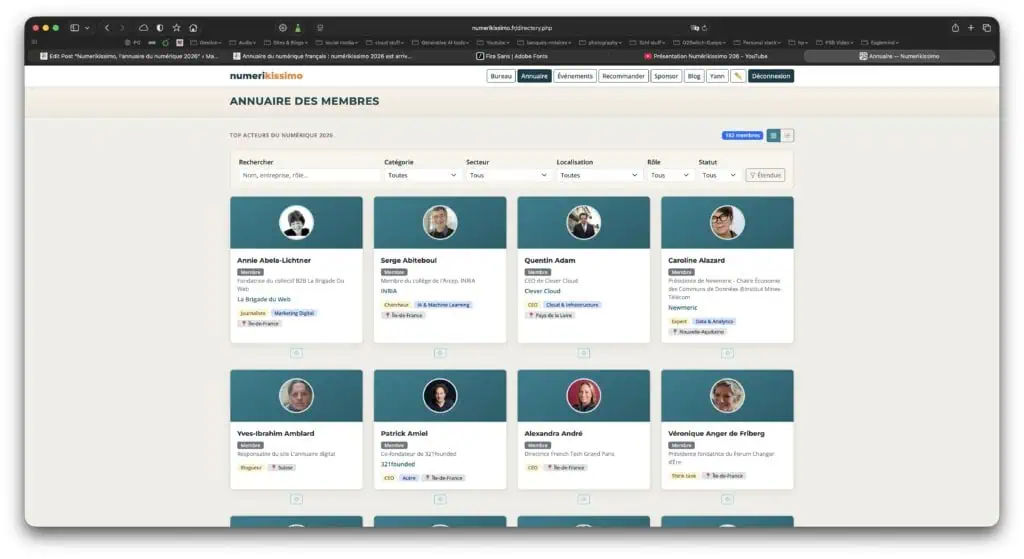Click the Safari share icon
Image resolution: width=1024 pixels, height=559 pixels.
click(x=955, y=28)
